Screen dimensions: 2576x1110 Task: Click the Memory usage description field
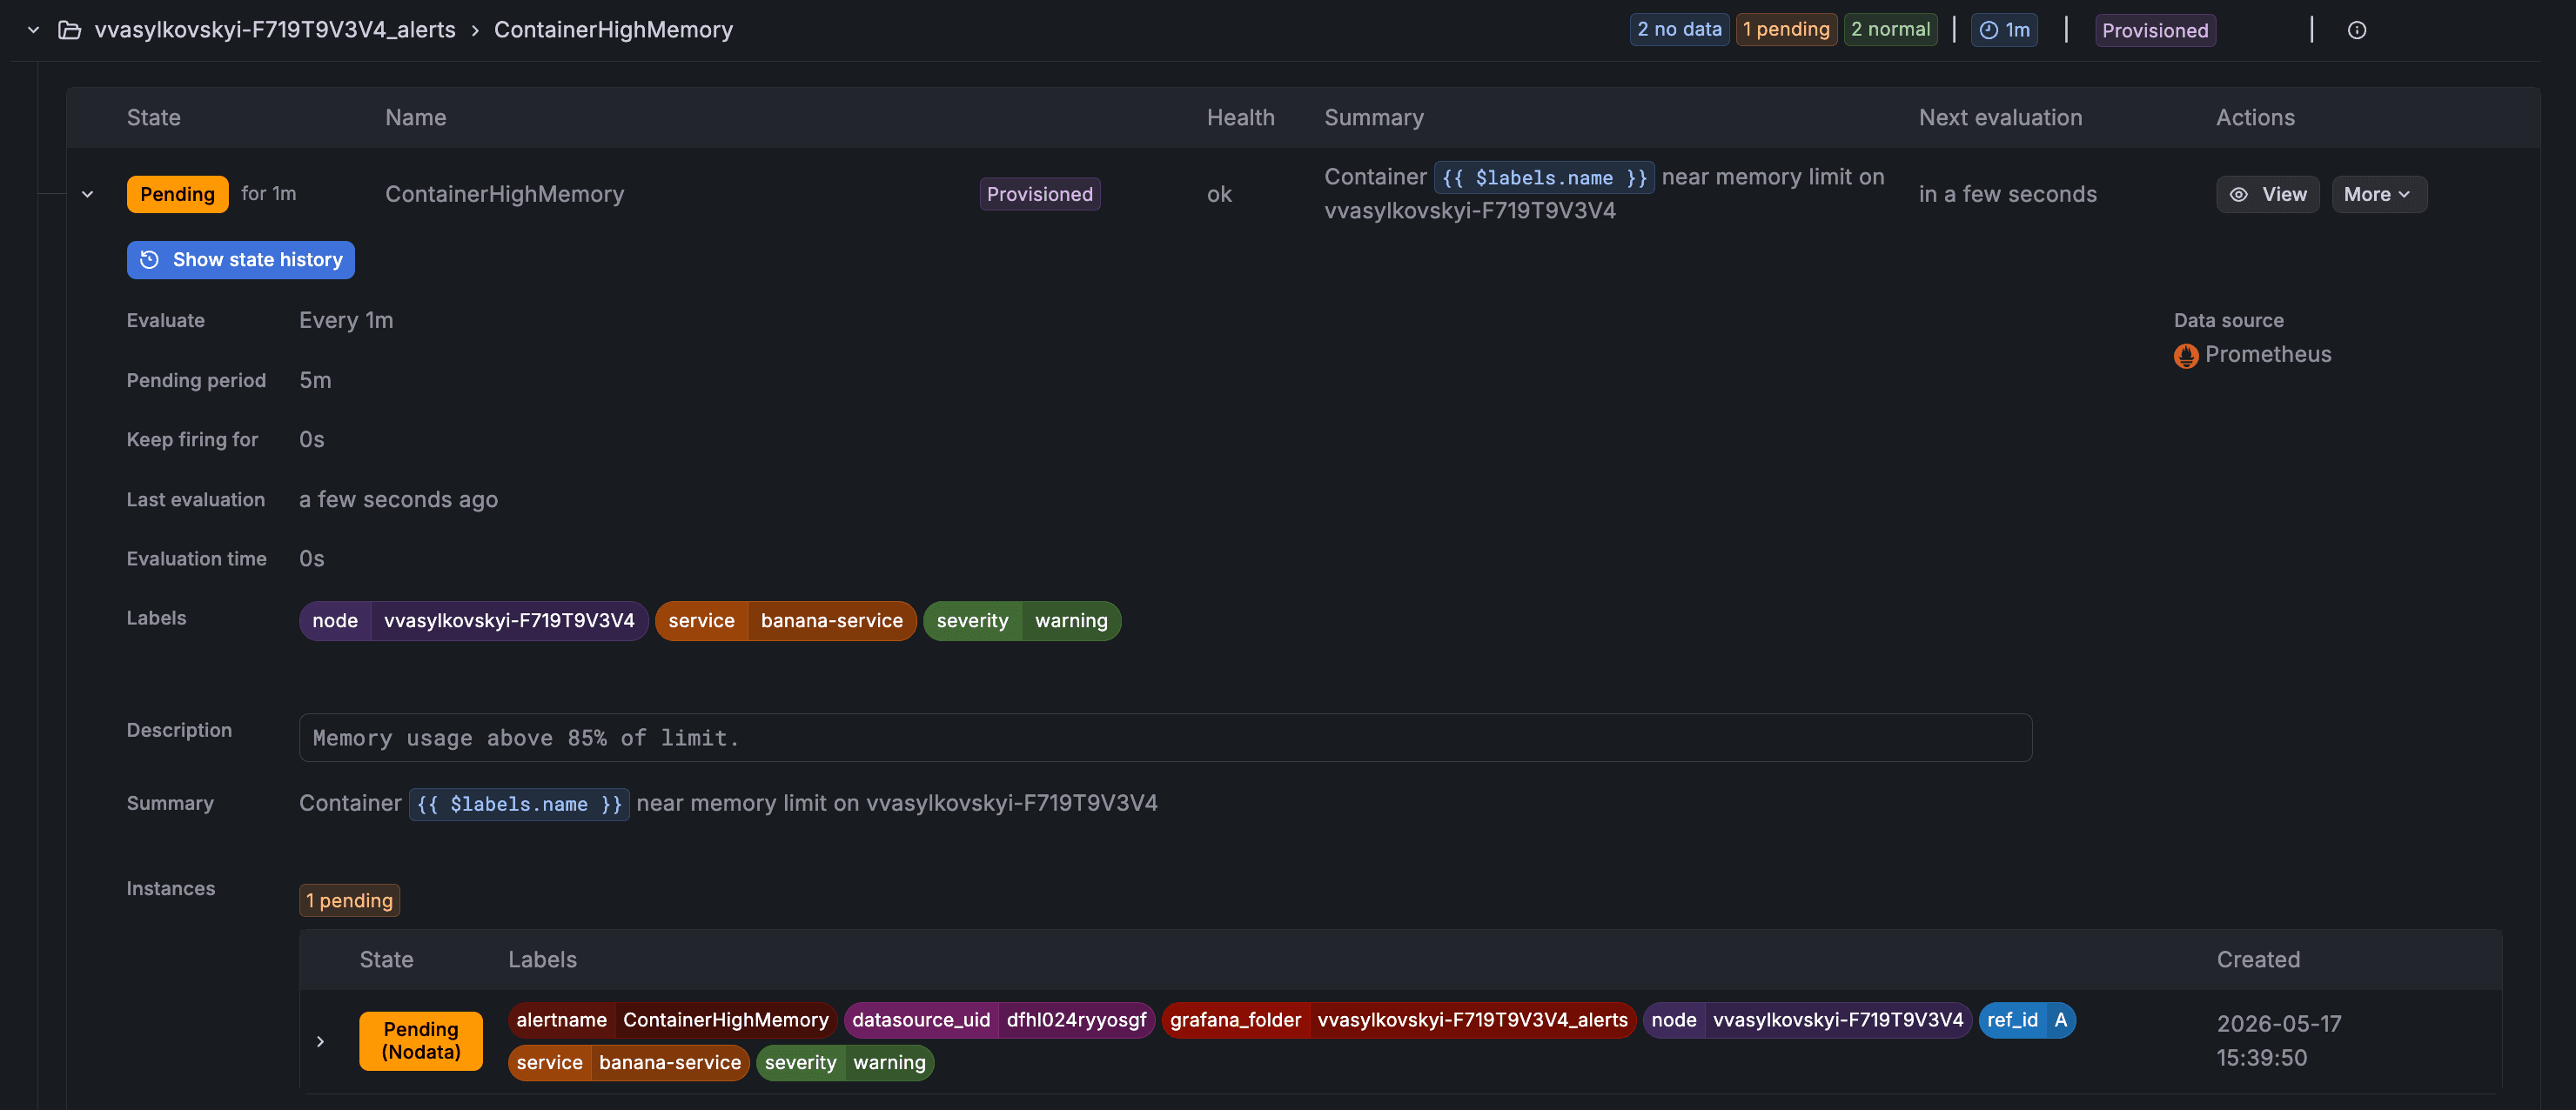1165,738
